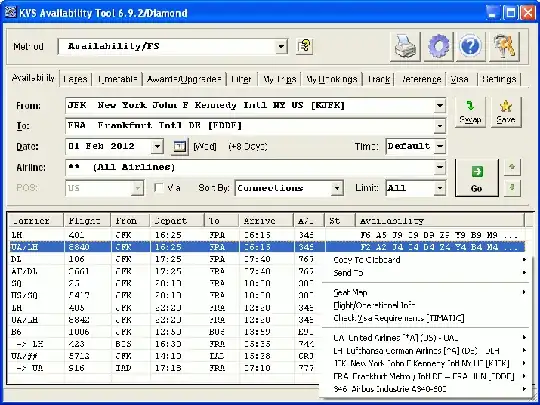Open settings via the blue gear icon

coord(438,46)
